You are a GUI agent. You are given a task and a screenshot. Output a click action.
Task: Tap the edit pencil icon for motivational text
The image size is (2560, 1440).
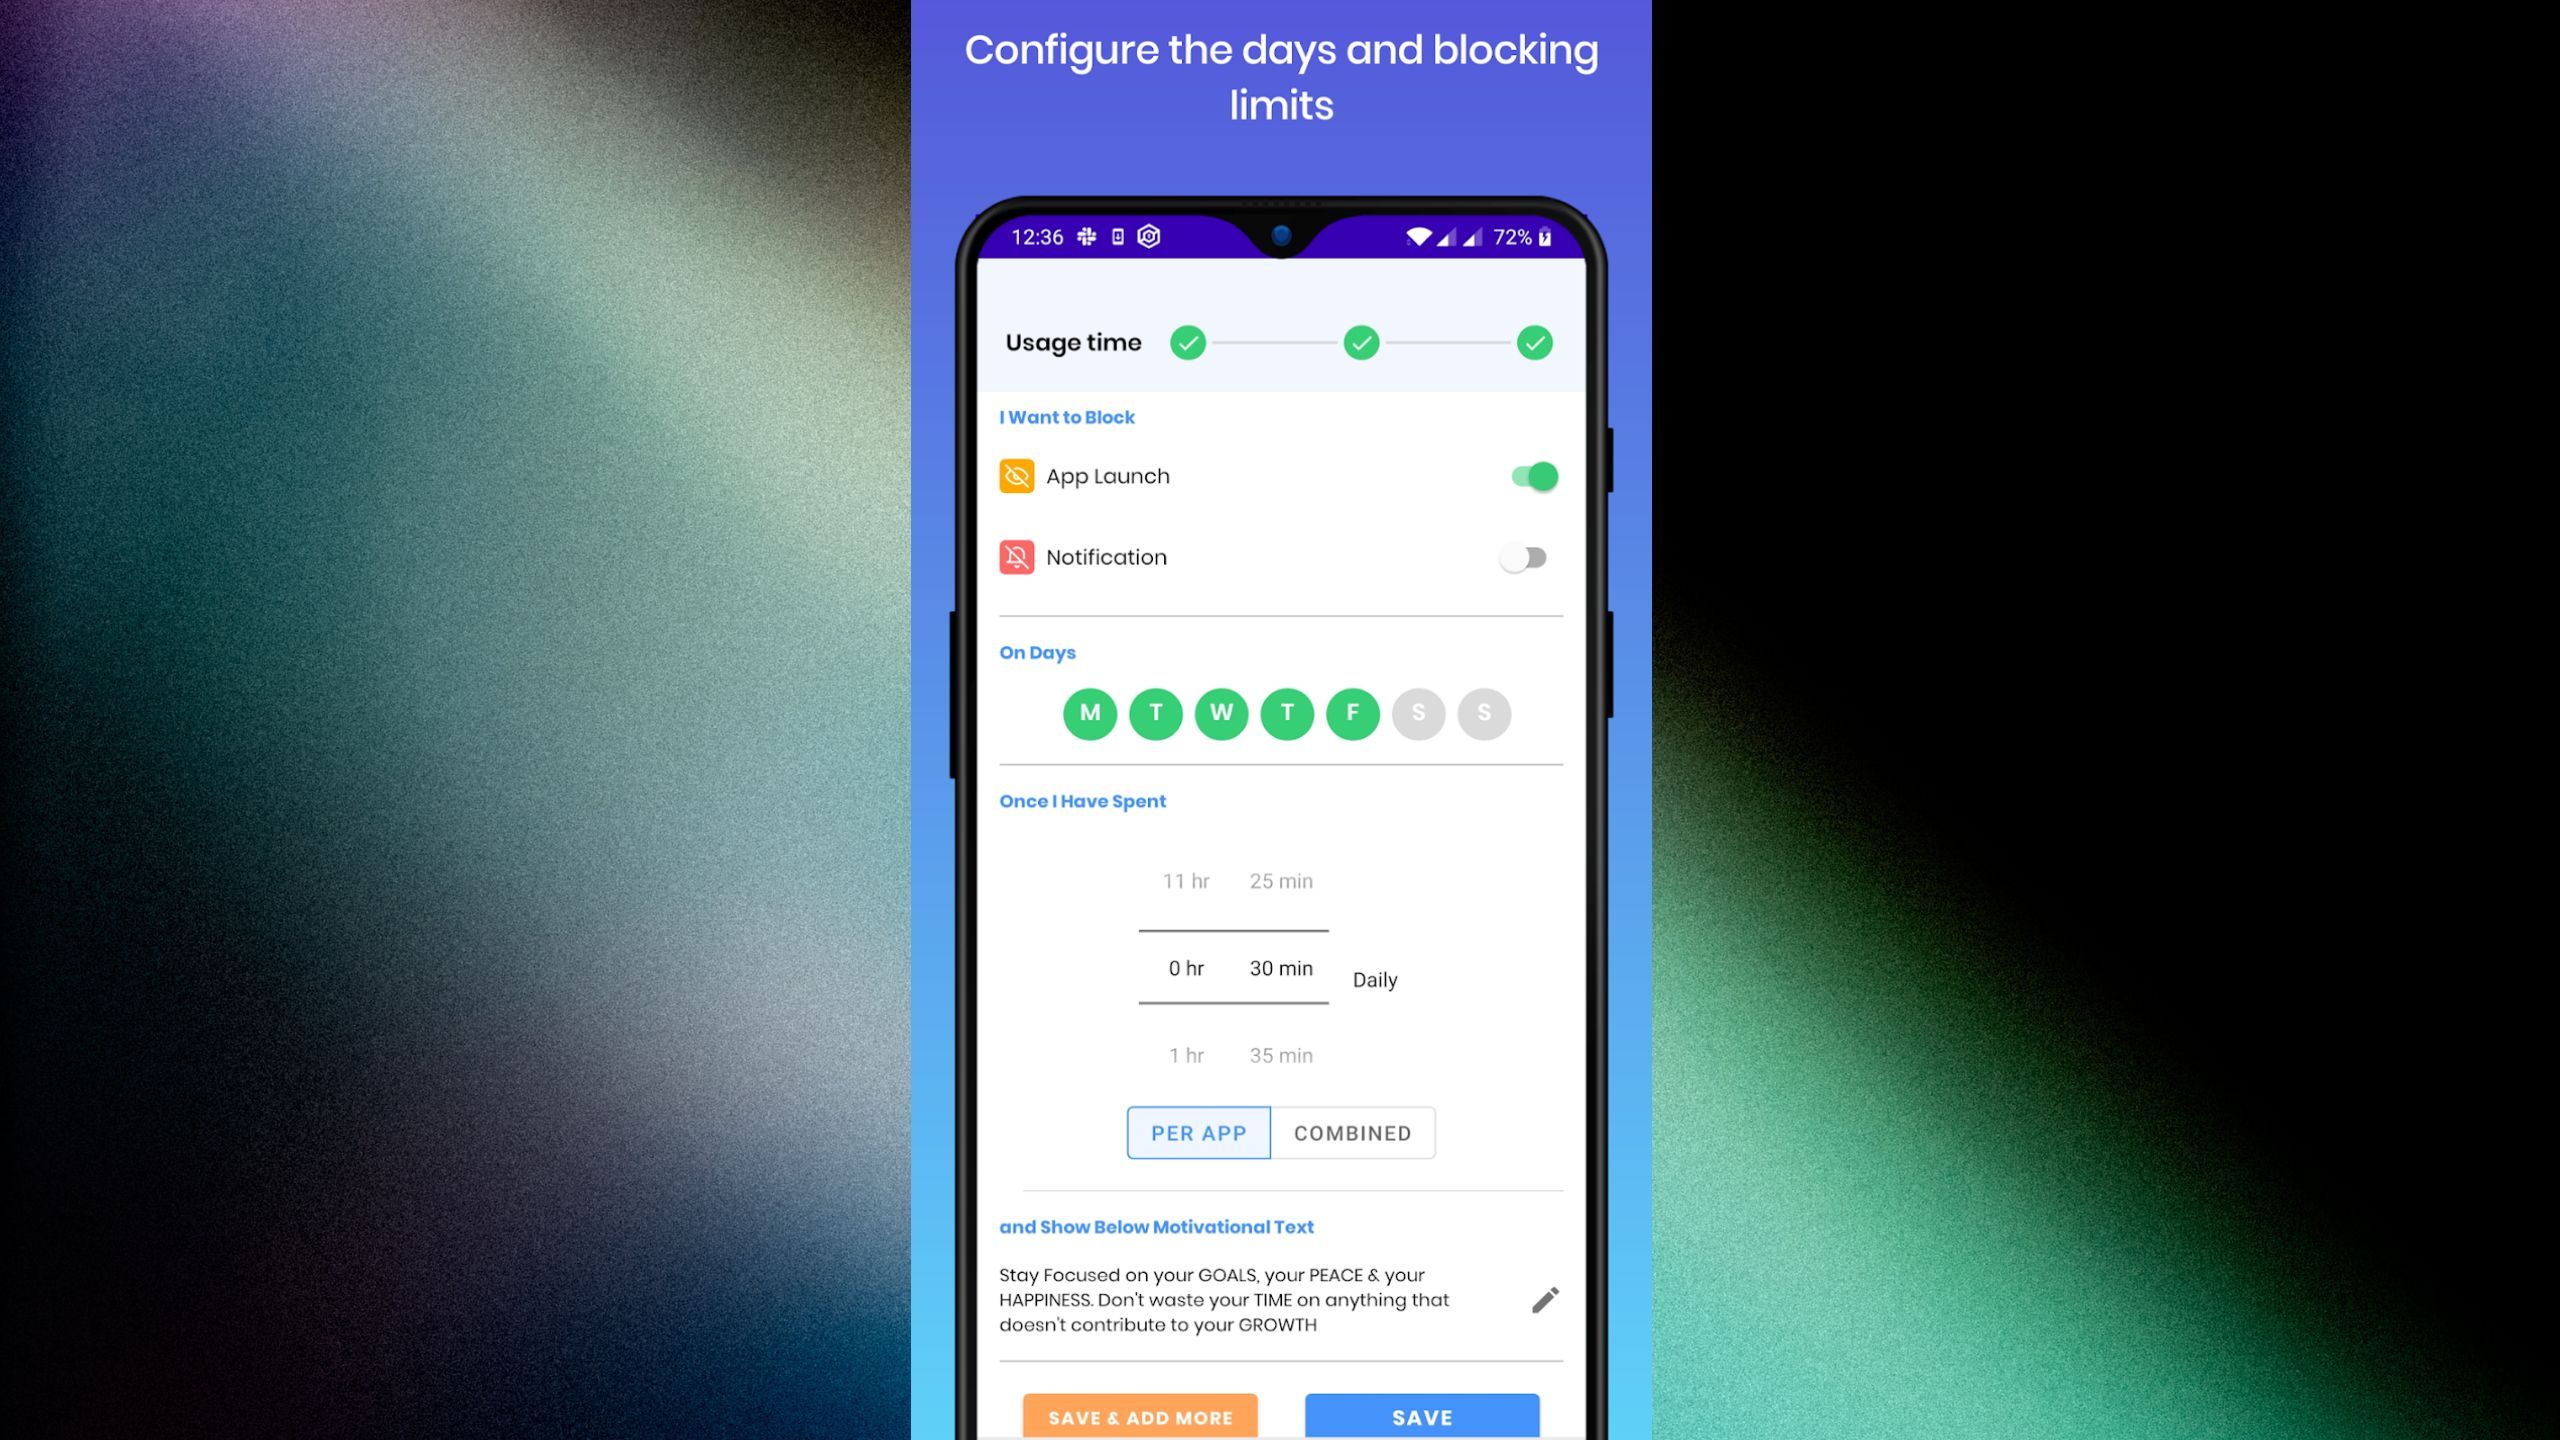pyautogui.click(x=1542, y=1299)
